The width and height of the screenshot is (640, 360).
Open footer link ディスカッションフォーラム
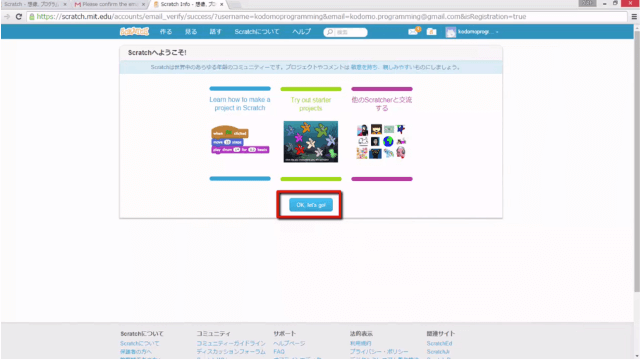pyautogui.click(x=231, y=351)
